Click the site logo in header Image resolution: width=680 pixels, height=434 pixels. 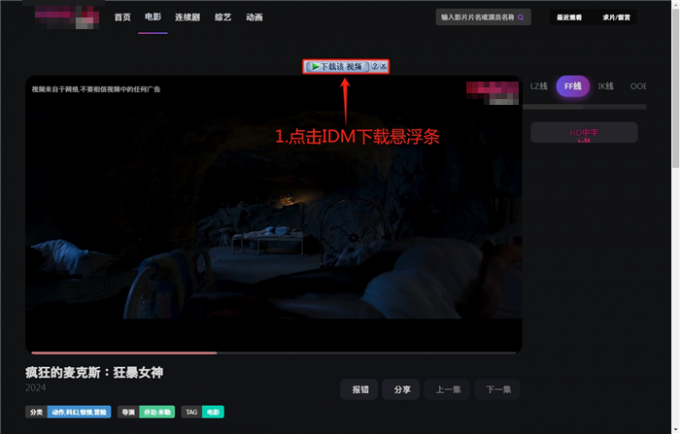point(67,17)
